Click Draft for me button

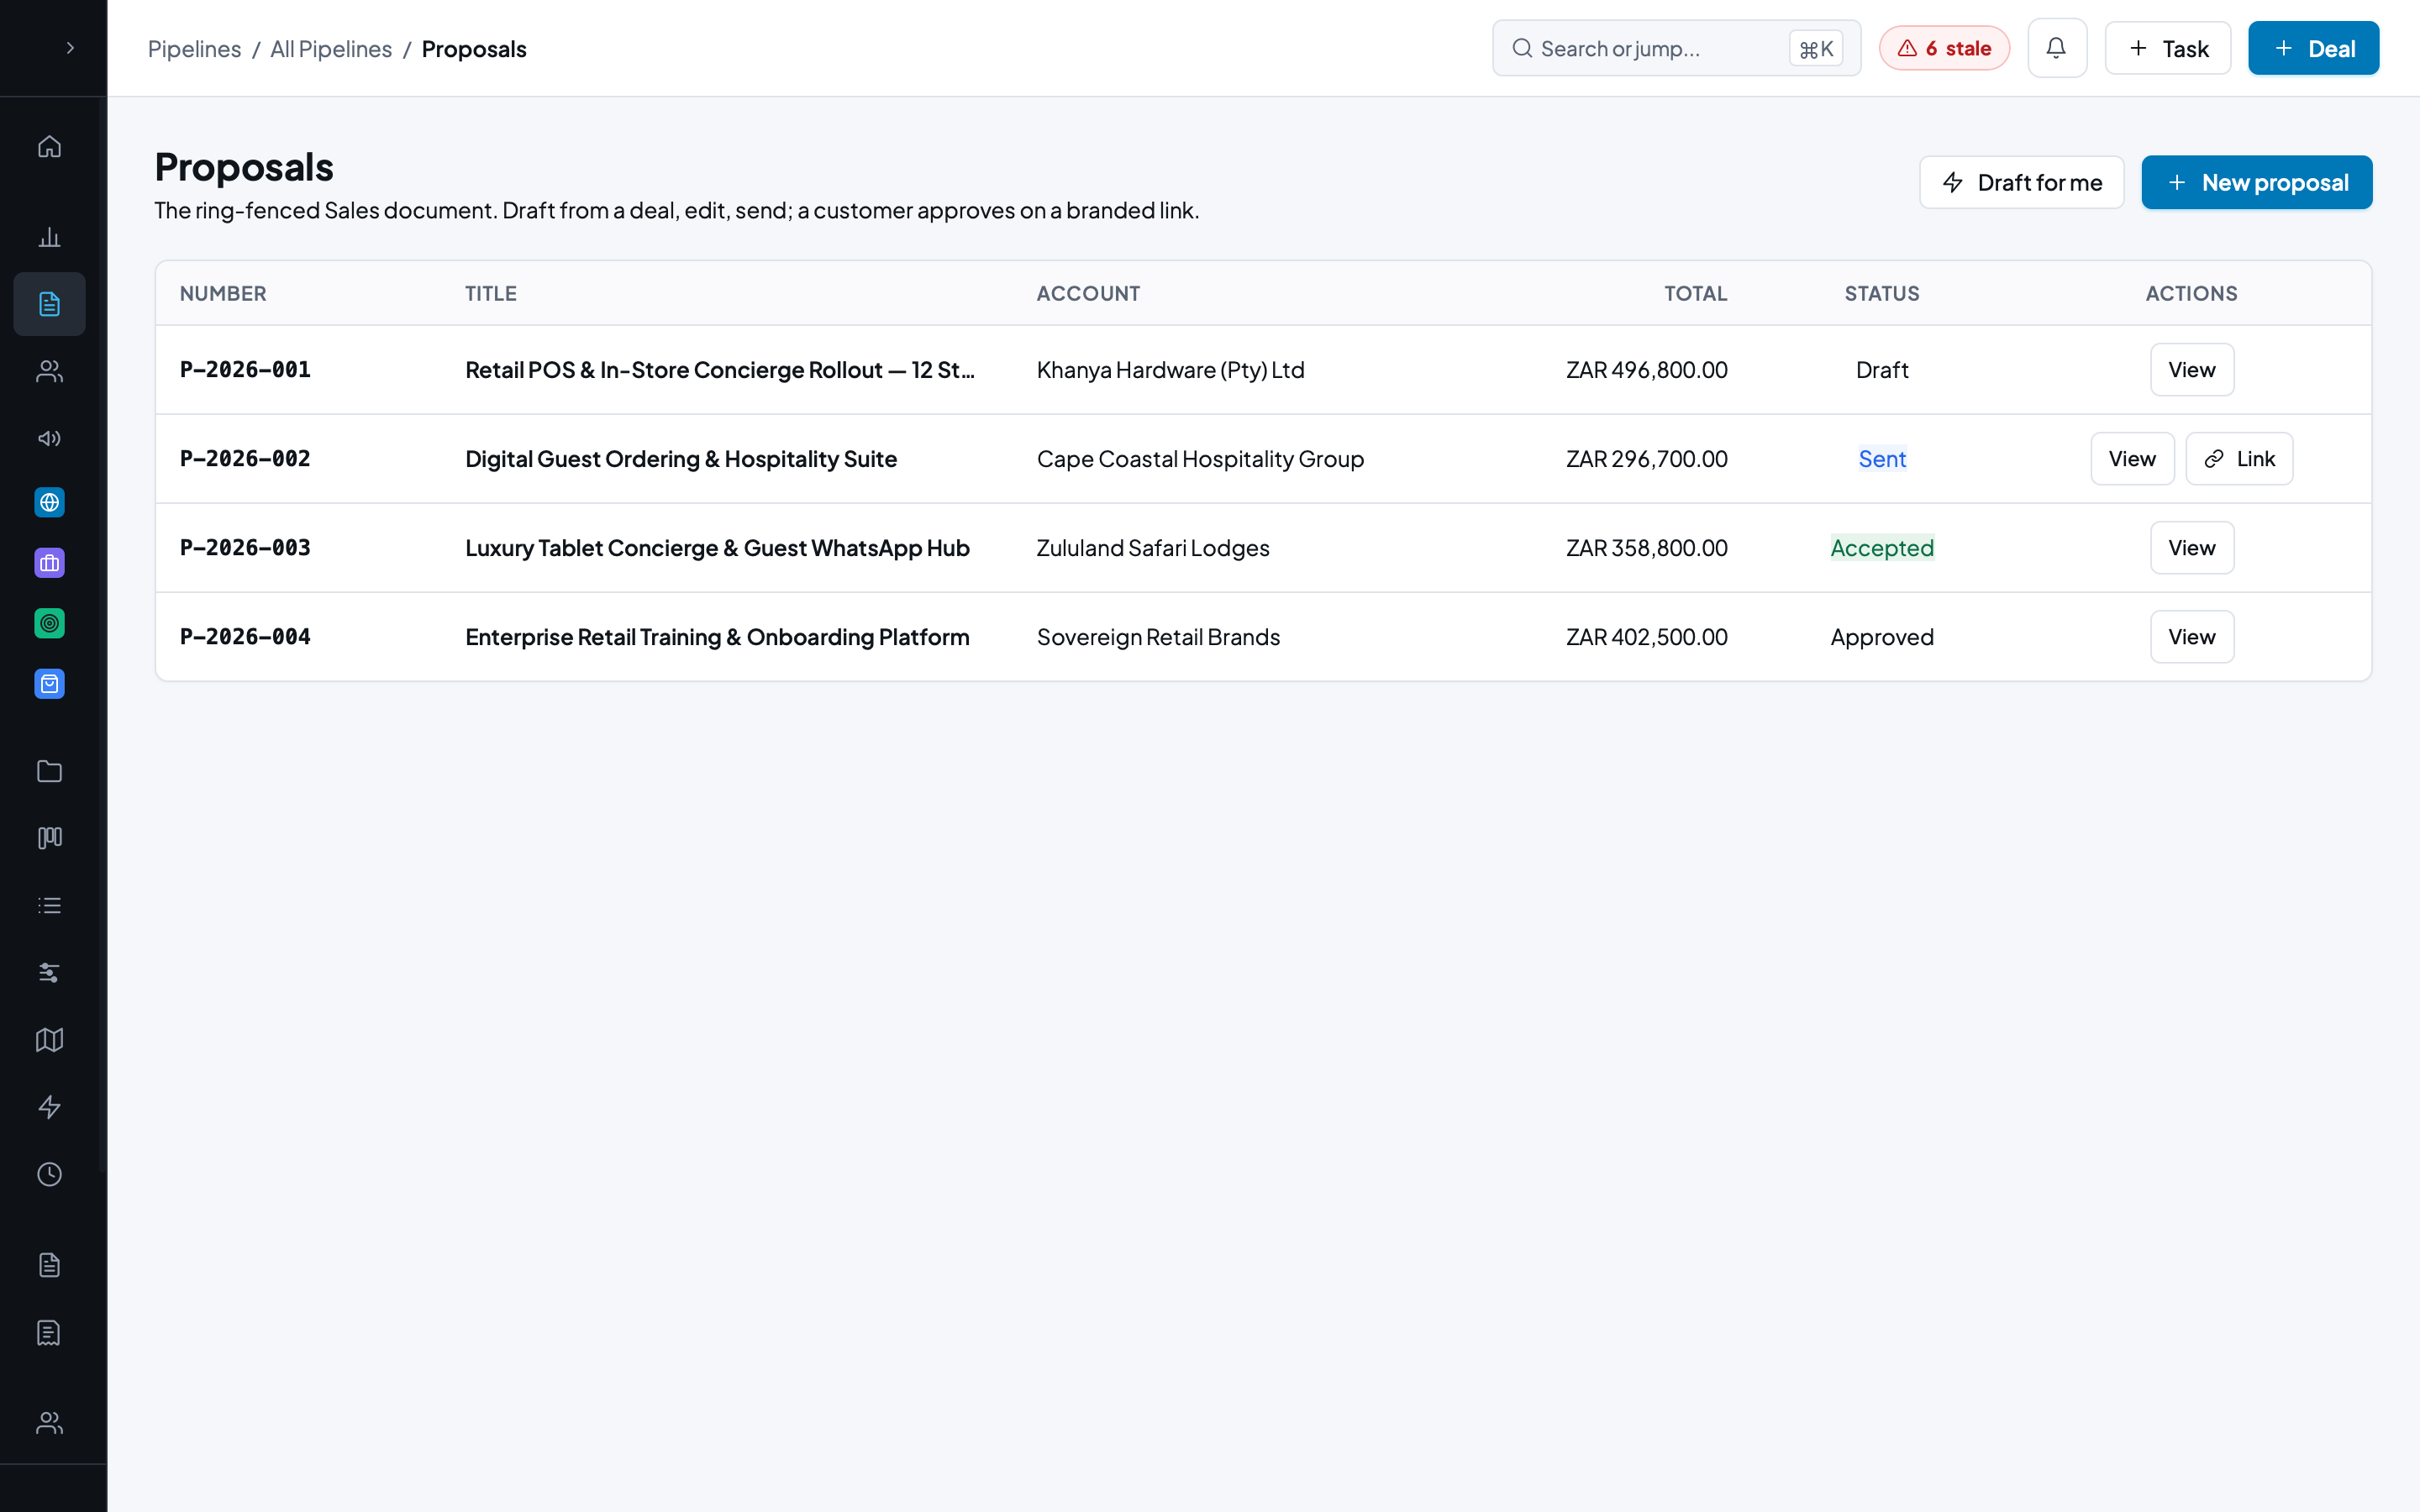pyautogui.click(x=2021, y=182)
